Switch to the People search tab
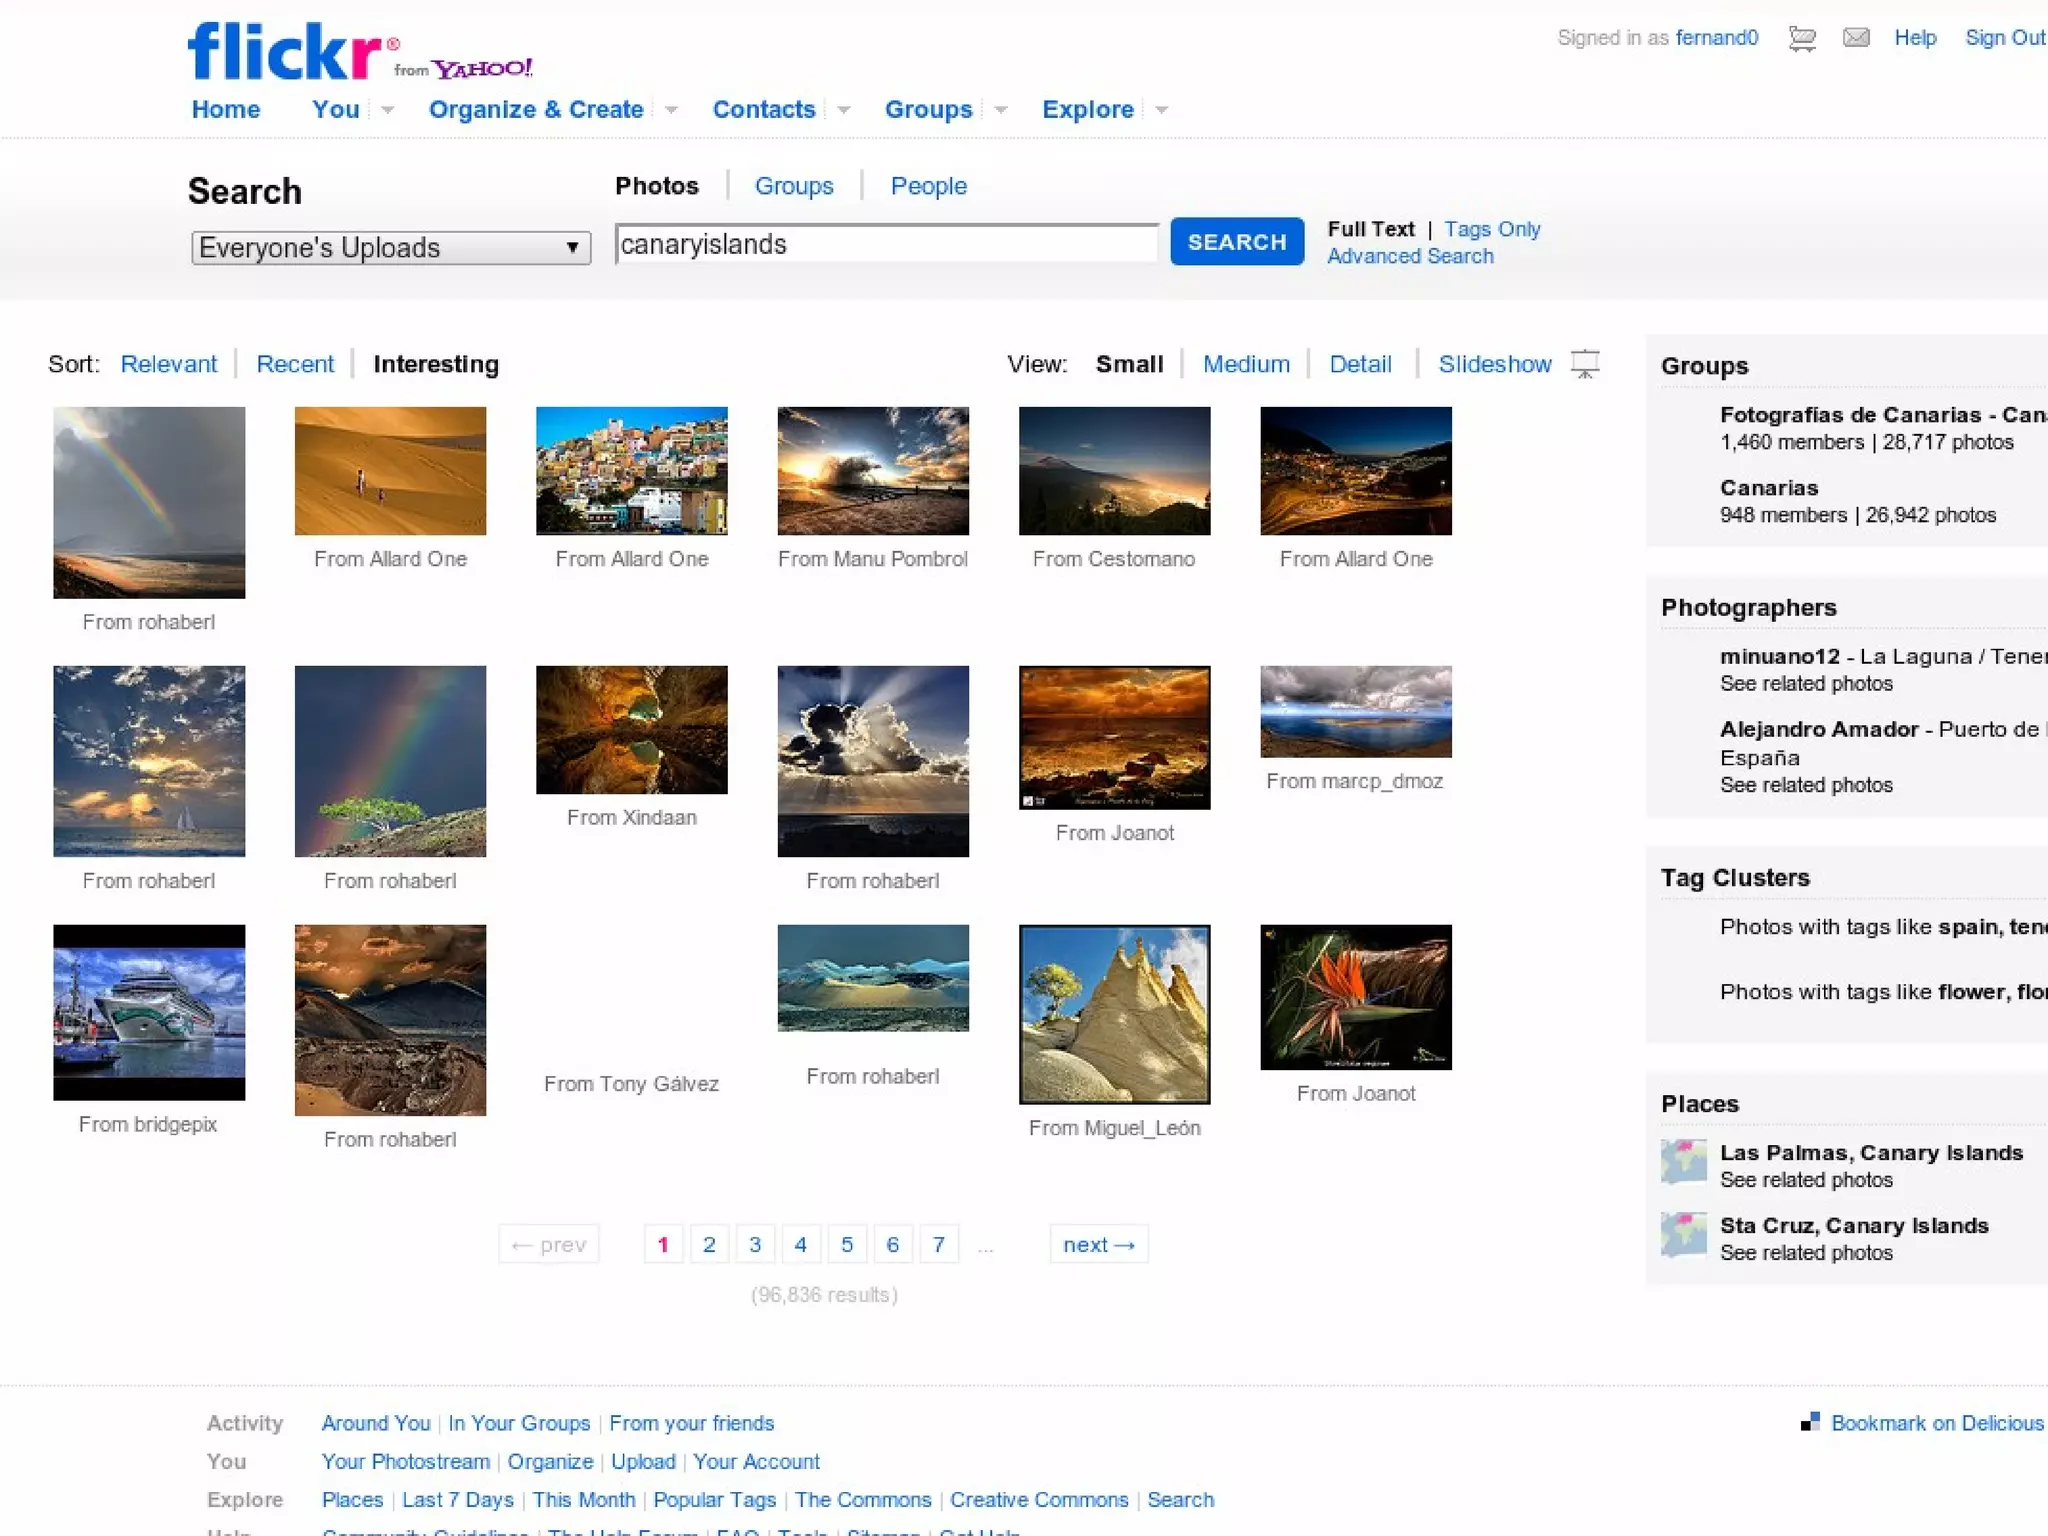This screenshot has width=2048, height=1536. click(929, 186)
